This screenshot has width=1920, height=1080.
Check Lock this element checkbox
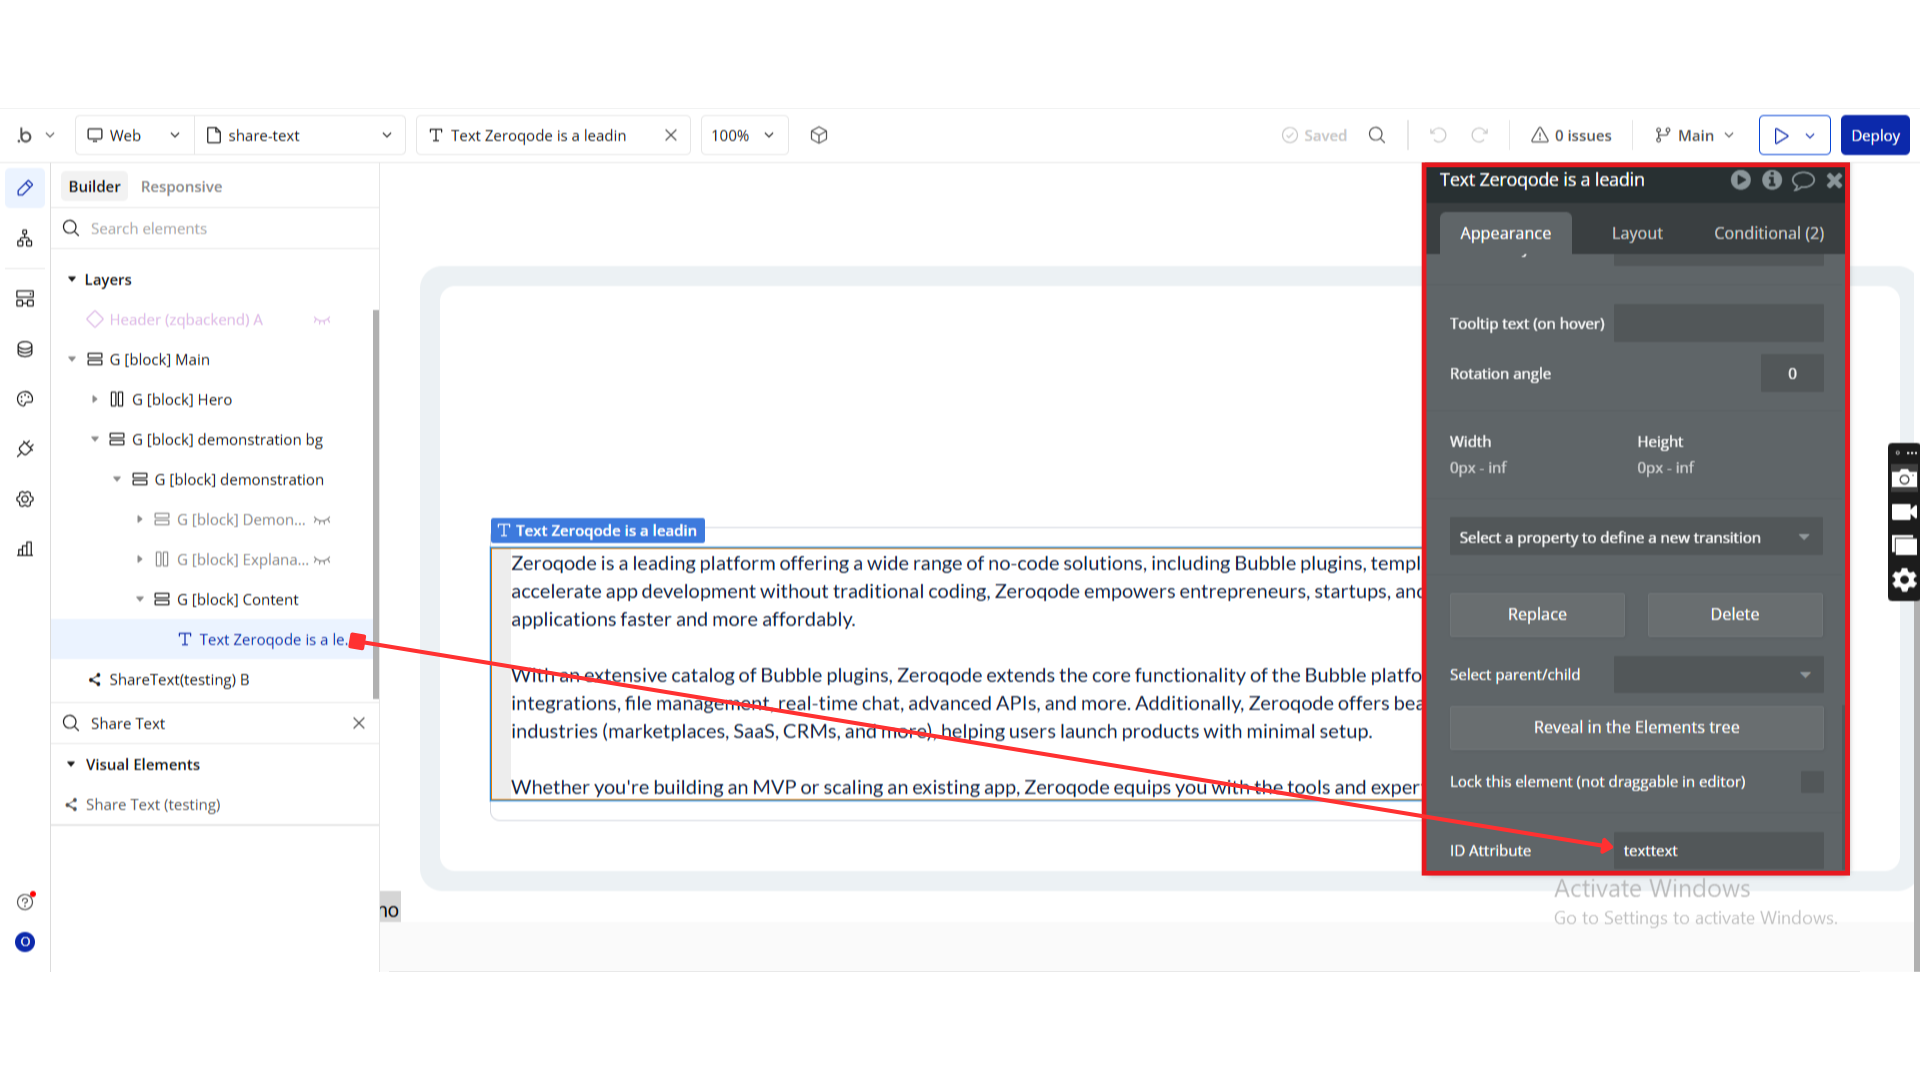point(1811,782)
